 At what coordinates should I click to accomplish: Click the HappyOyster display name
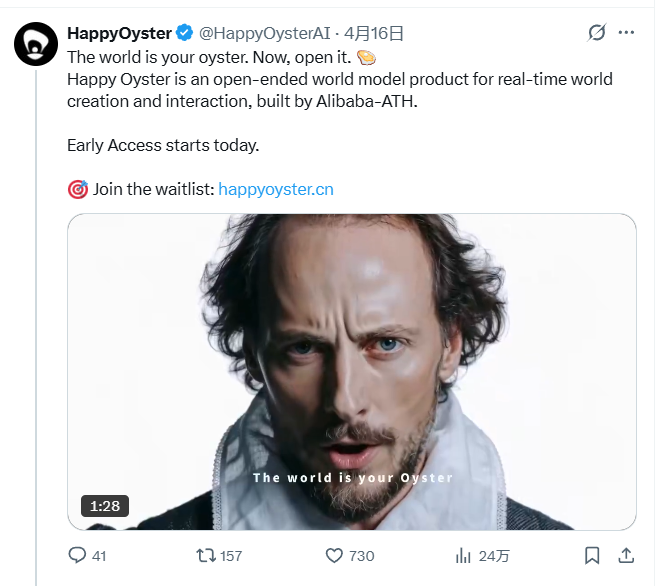(119, 33)
